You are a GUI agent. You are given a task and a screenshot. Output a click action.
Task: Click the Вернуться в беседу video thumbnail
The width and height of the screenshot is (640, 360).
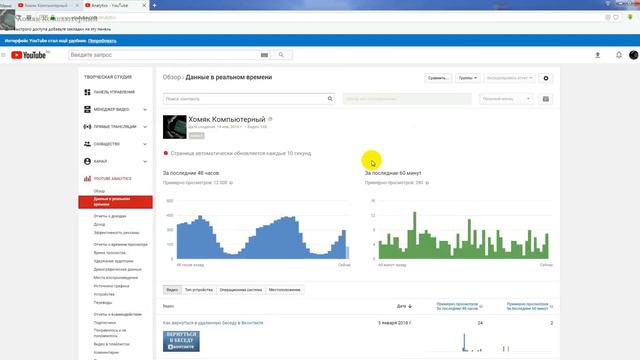[x=181, y=341]
